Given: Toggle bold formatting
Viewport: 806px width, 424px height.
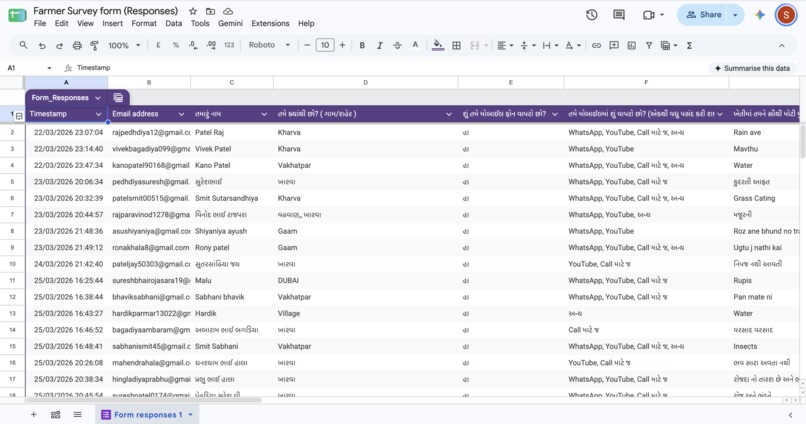Looking at the screenshot, I should click(x=362, y=45).
